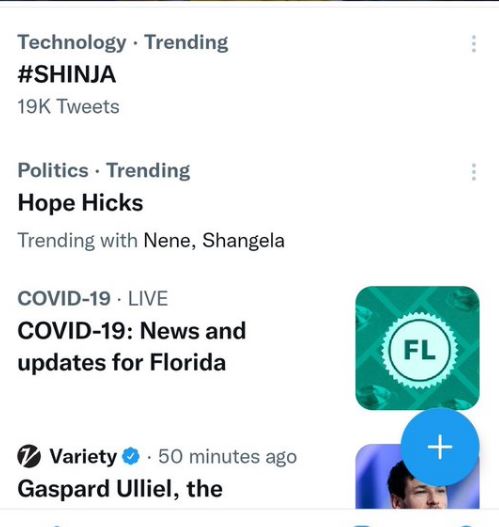Image resolution: width=499 pixels, height=527 pixels.
Task: Open options menu for #SHINJA trend
Action: 474,44
